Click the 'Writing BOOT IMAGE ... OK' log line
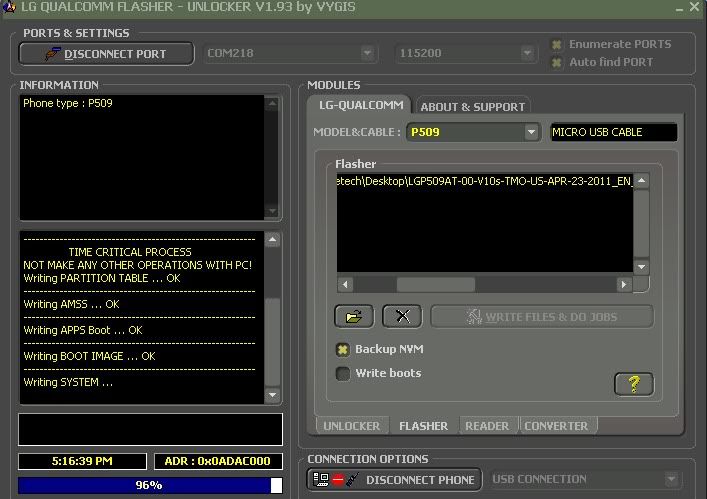The width and height of the screenshot is (707, 499). [x=89, y=356]
